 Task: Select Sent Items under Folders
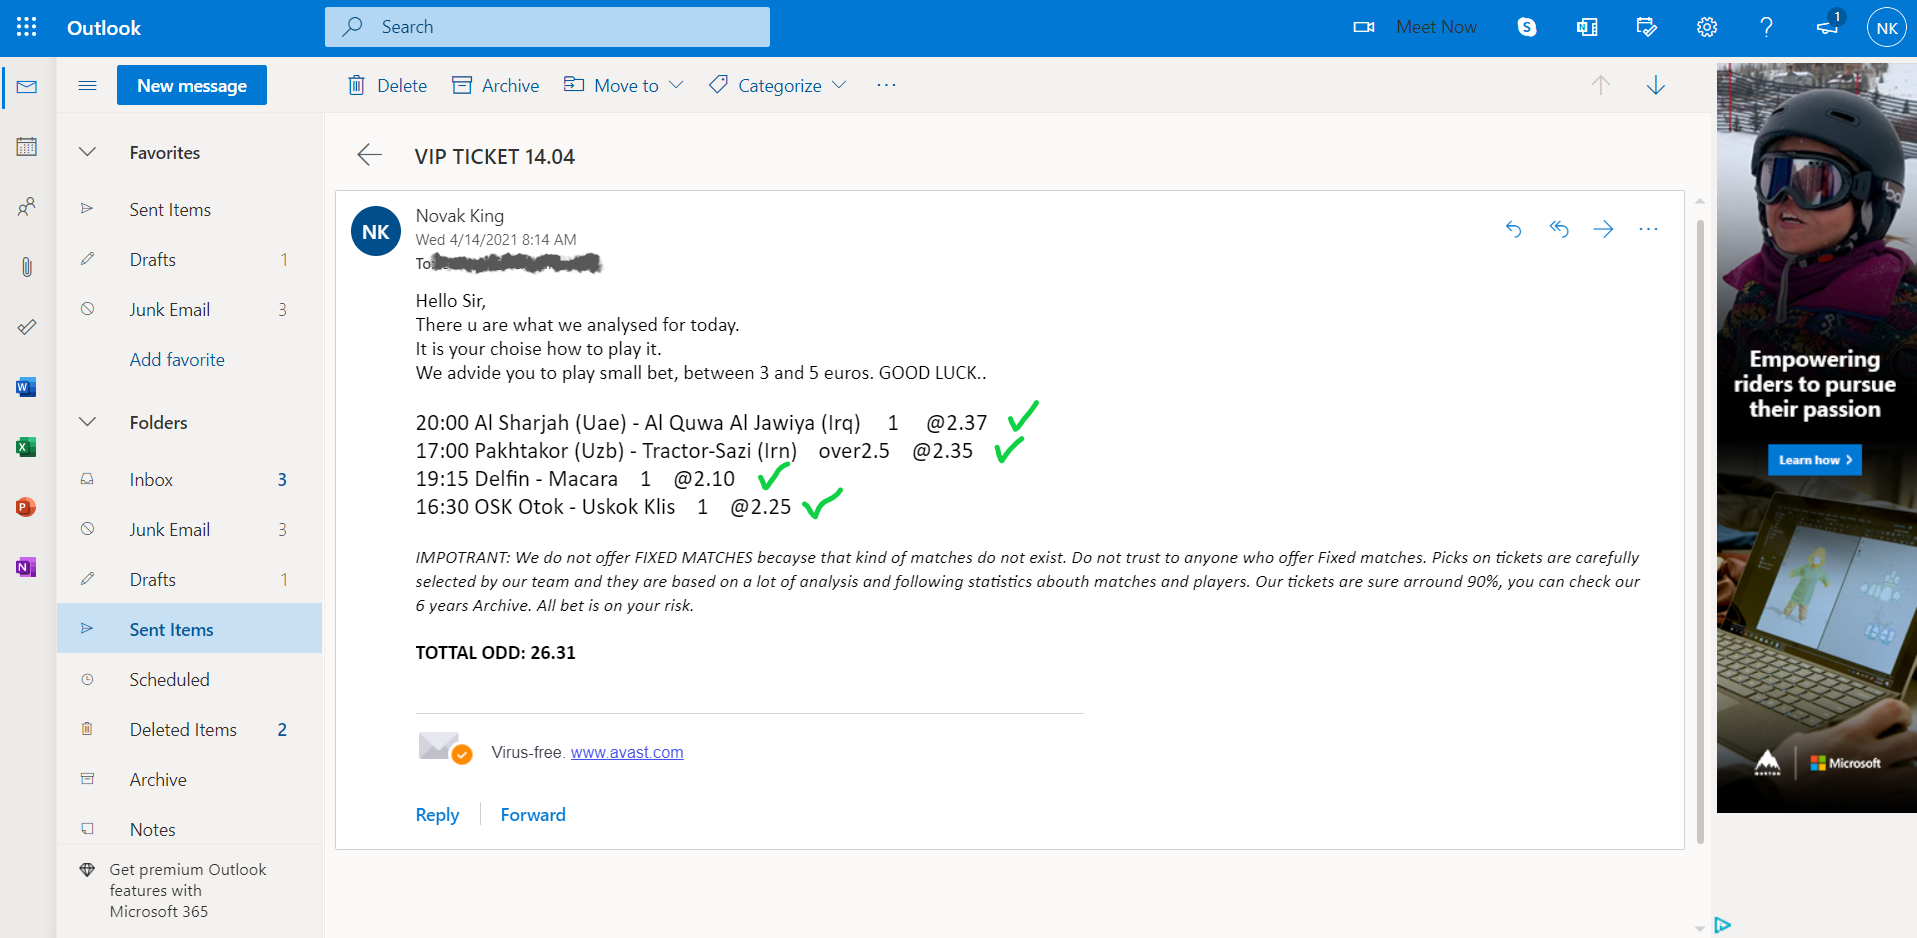(x=190, y=629)
